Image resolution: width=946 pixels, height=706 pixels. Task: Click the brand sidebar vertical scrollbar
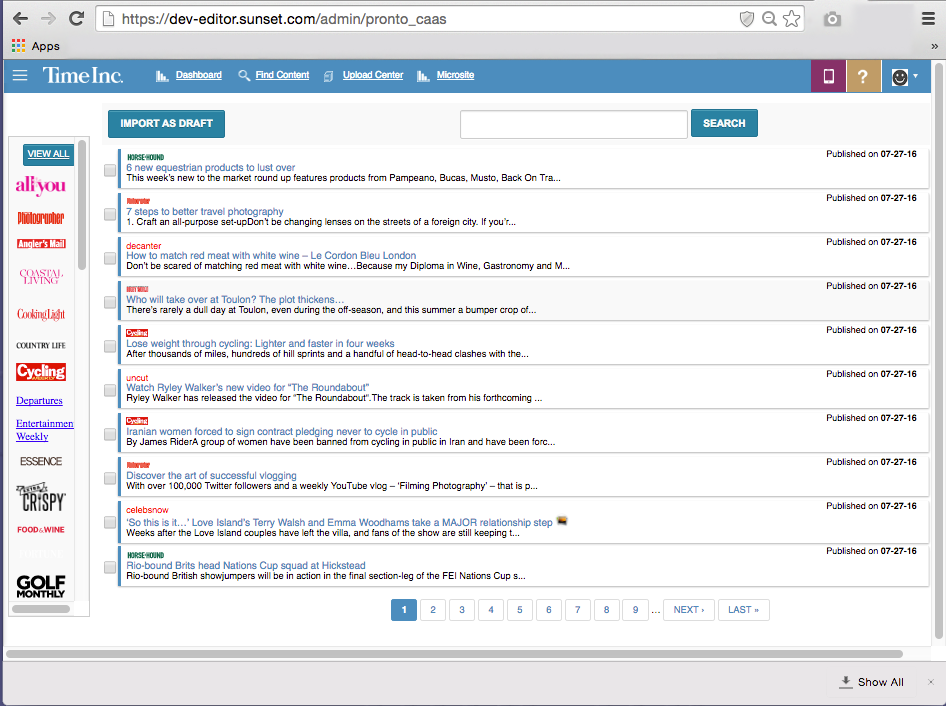tap(82, 205)
